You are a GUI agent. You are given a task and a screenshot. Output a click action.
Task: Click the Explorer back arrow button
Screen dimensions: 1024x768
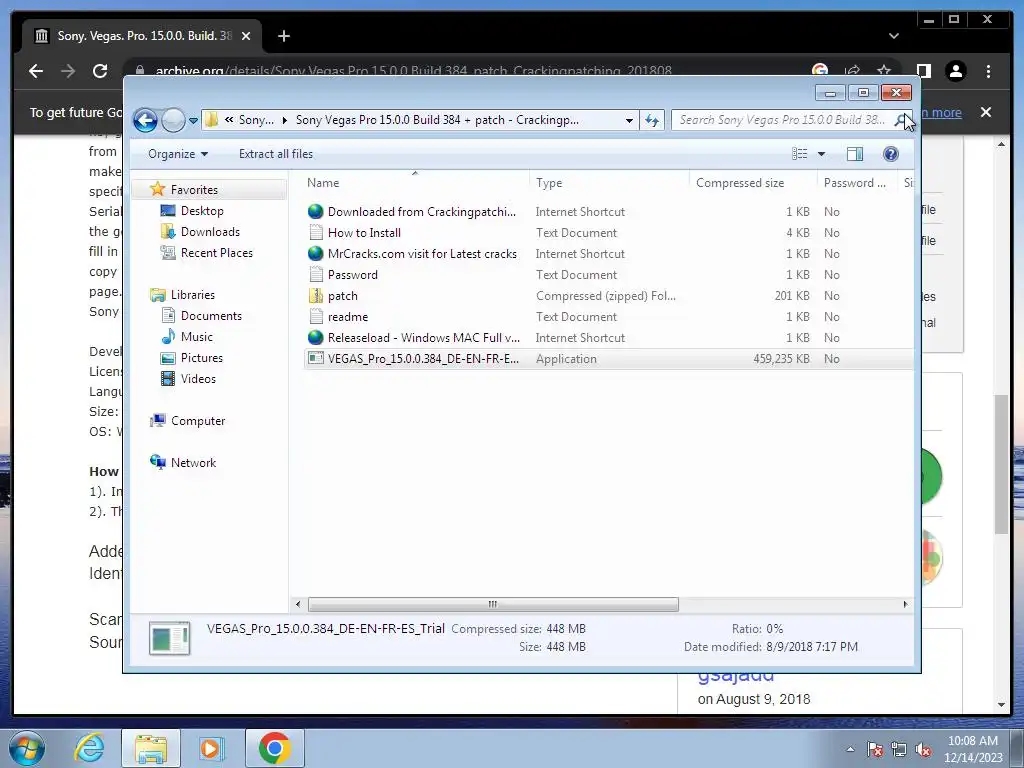click(x=145, y=120)
